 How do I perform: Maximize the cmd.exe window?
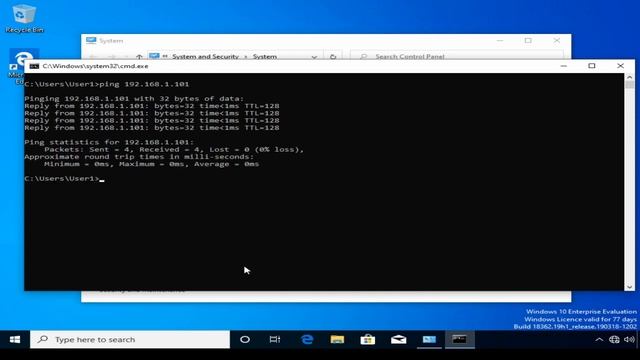coord(592,66)
